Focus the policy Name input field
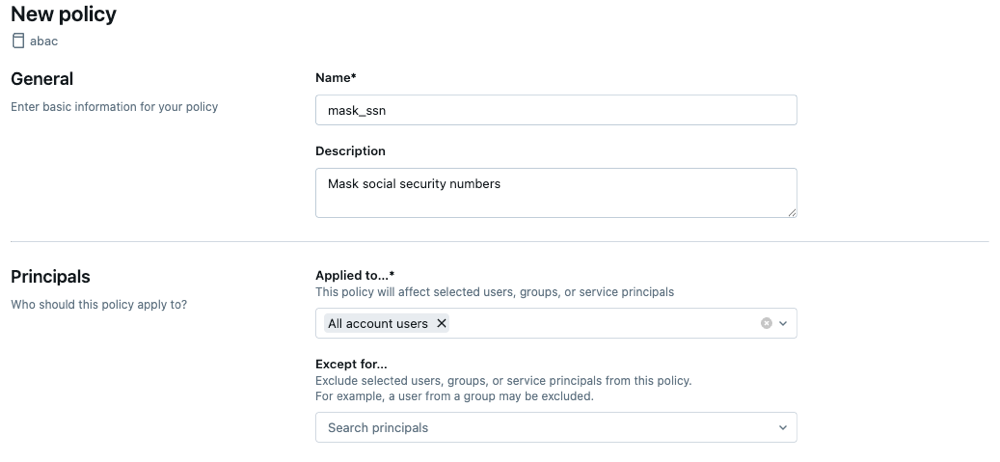Viewport: 1000px width, 462px height. 555,110
